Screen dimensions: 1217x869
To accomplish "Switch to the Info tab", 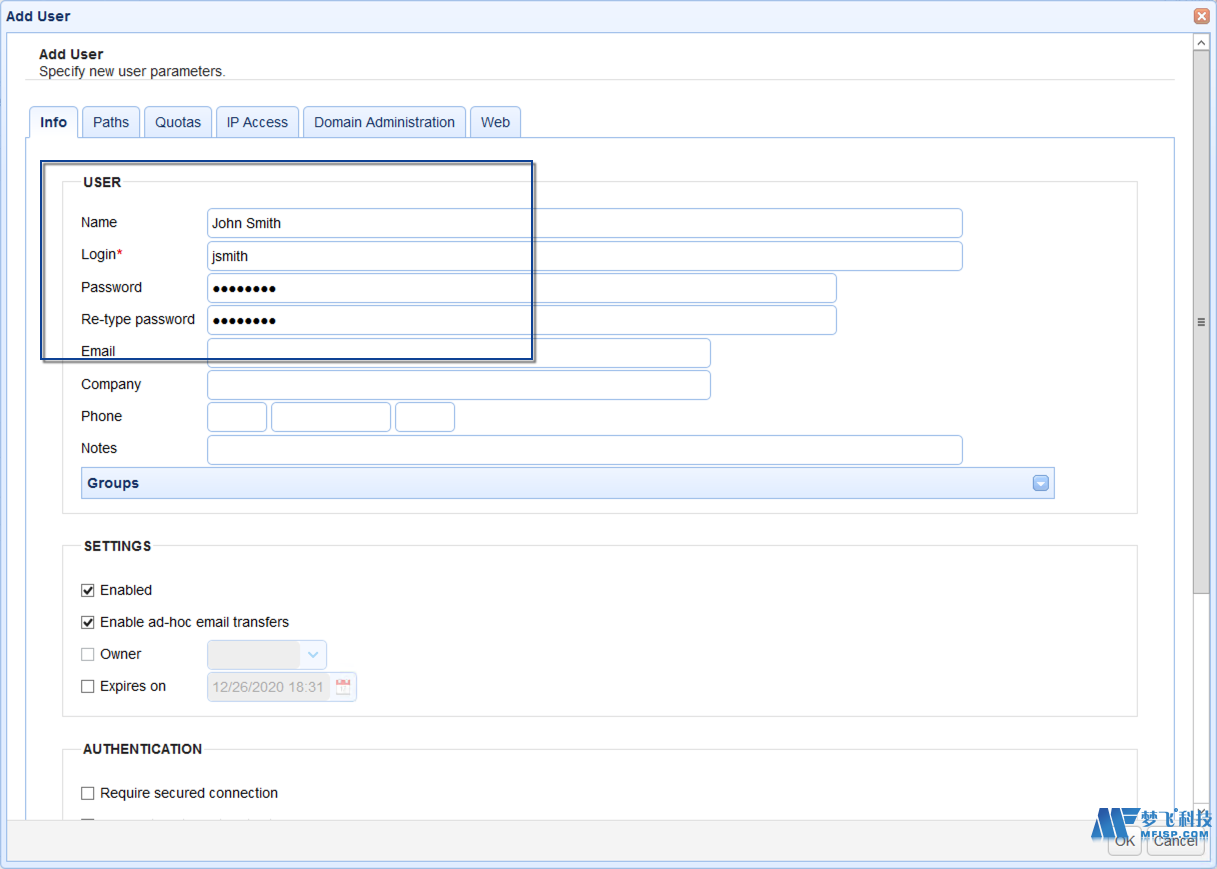I will click(x=54, y=122).
